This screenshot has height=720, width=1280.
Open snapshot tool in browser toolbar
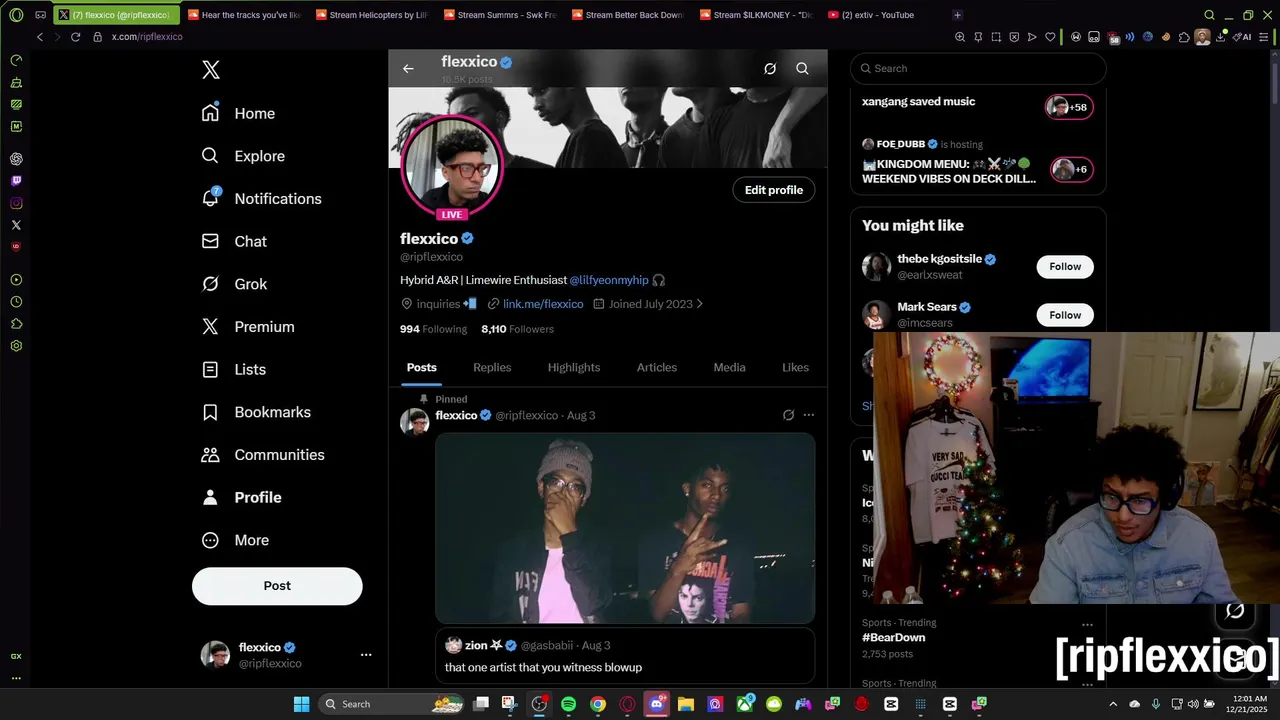pos(996,37)
